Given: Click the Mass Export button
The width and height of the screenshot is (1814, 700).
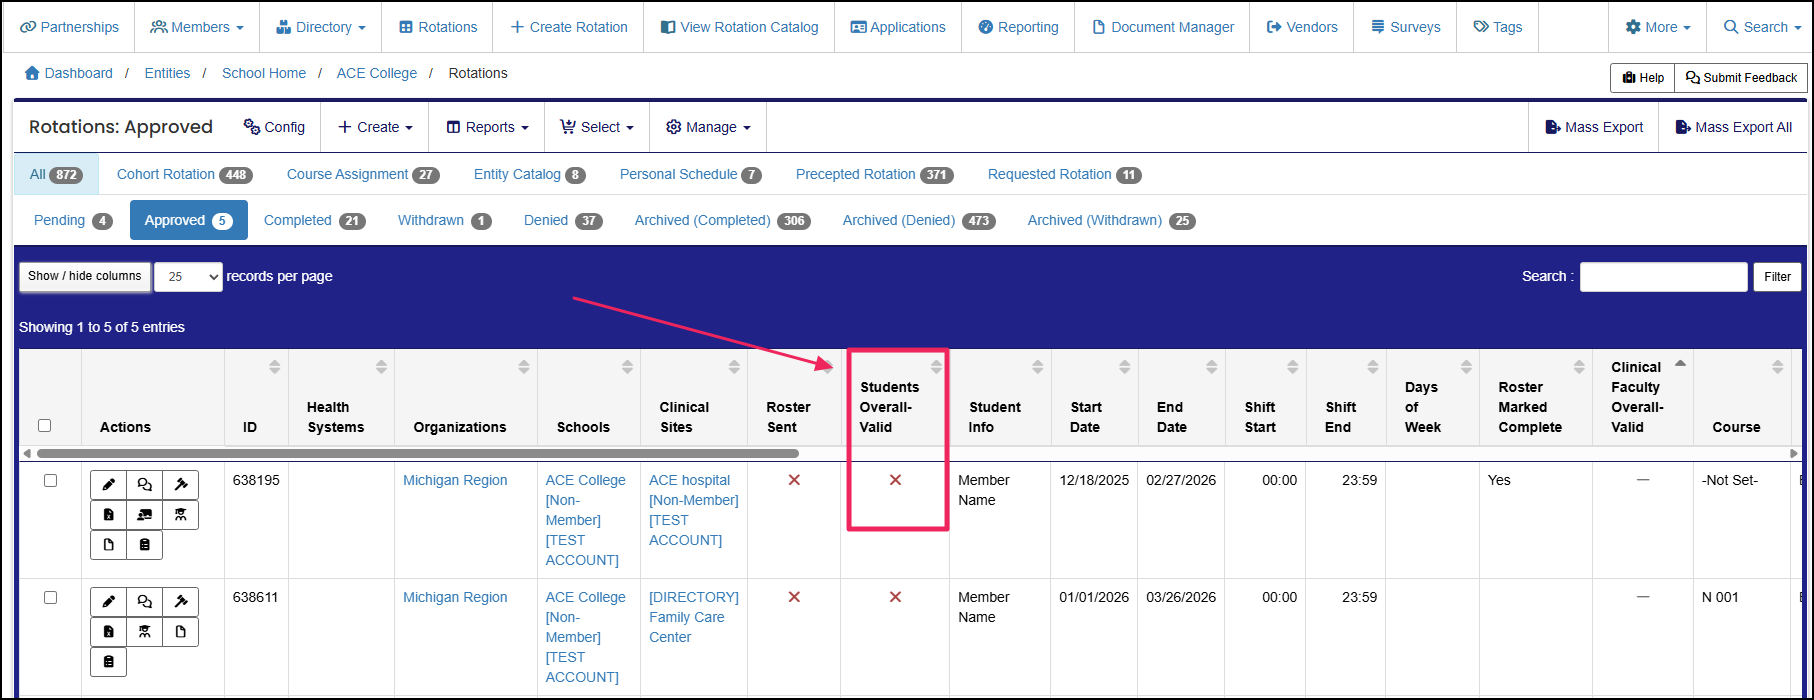Looking at the screenshot, I should click(1594, 127).
